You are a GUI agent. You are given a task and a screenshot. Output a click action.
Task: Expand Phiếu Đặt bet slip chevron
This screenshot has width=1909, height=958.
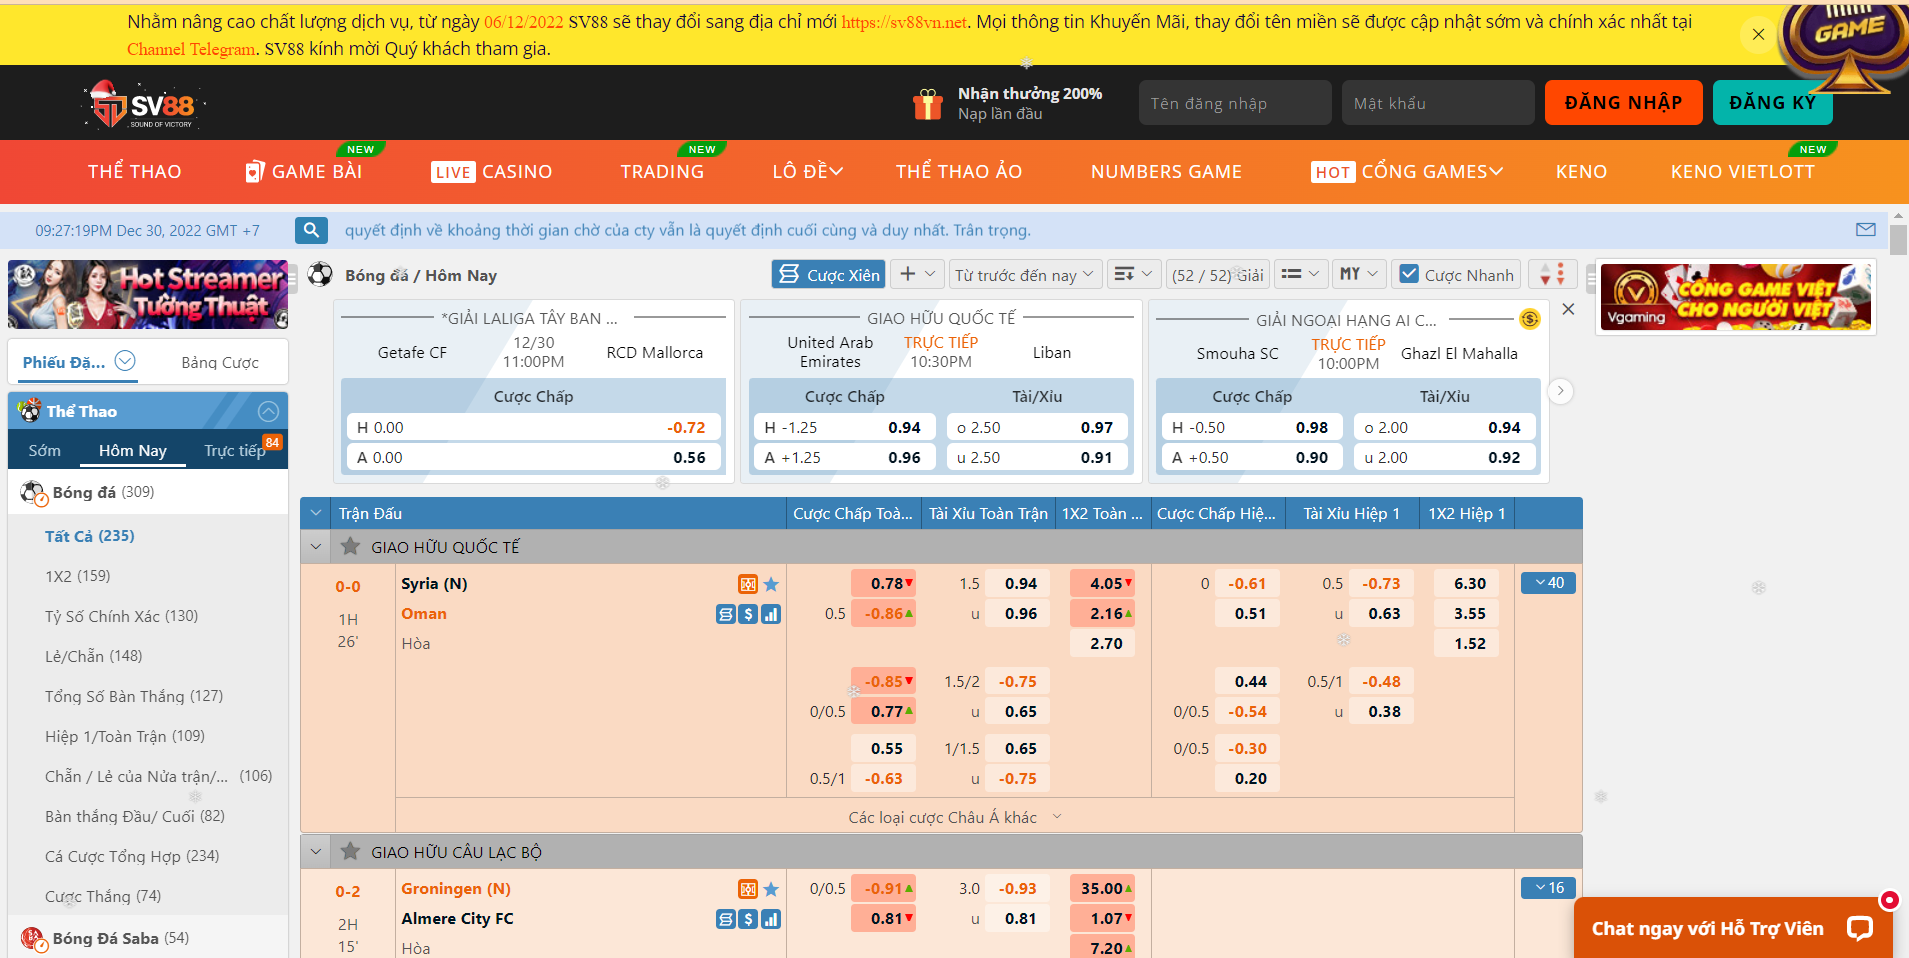tap(125, 361)
